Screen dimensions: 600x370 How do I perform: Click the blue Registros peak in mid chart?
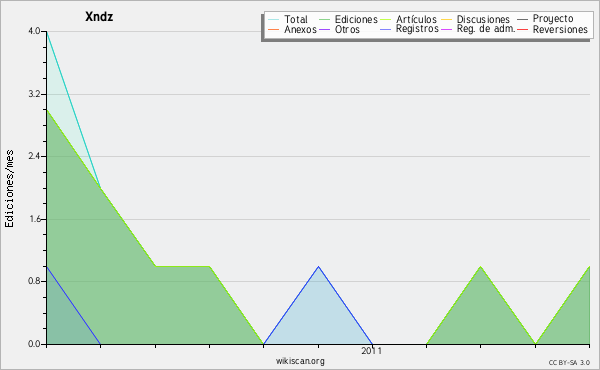coord(318,267)
